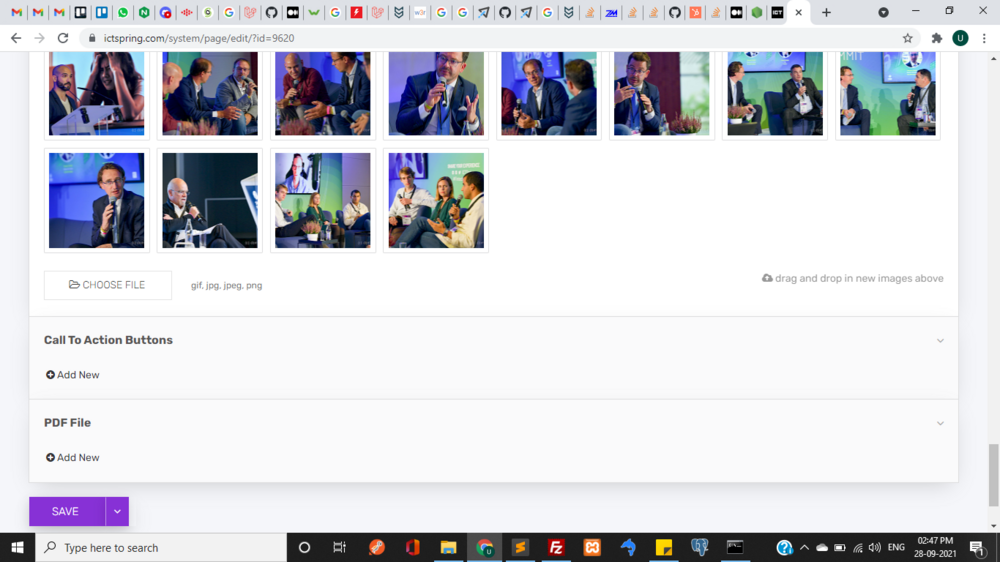Select the elderly speaker with glasses thumbnail
The image size is (1000, 562).
click(210, 200)
